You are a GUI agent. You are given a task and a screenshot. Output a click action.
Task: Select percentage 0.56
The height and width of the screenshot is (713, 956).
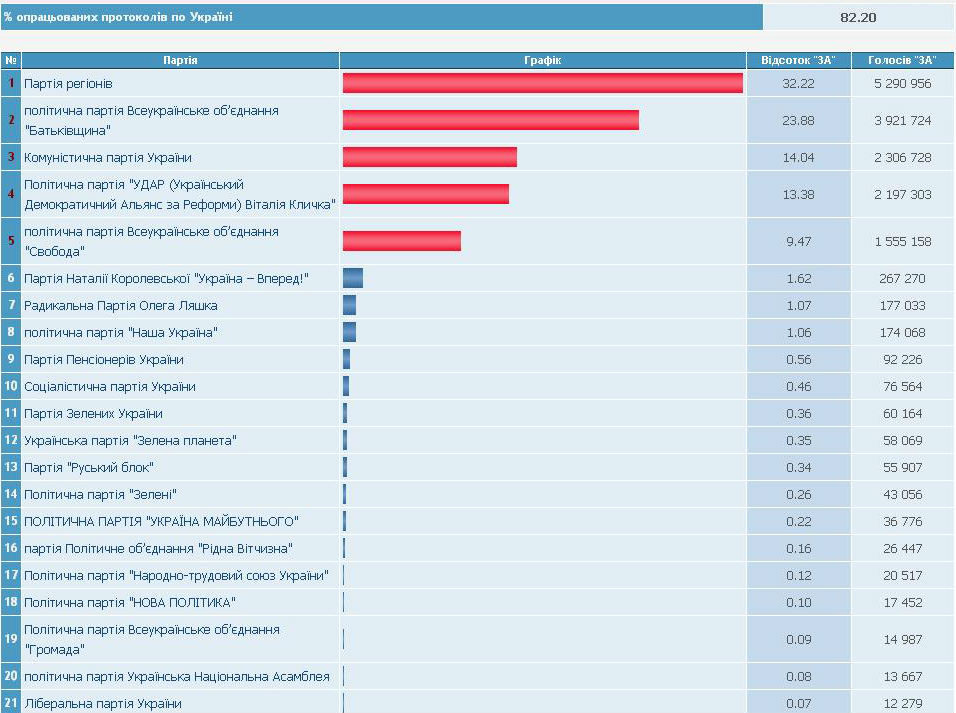click(x=799, y=360)
